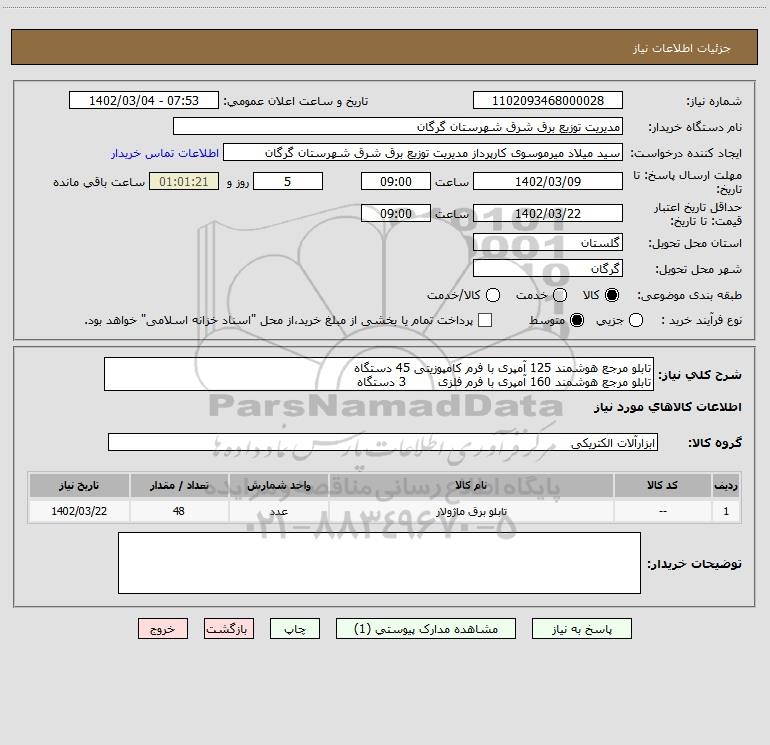
Task: Click the شماره نیاز number field
Action: tap(548, 100)
